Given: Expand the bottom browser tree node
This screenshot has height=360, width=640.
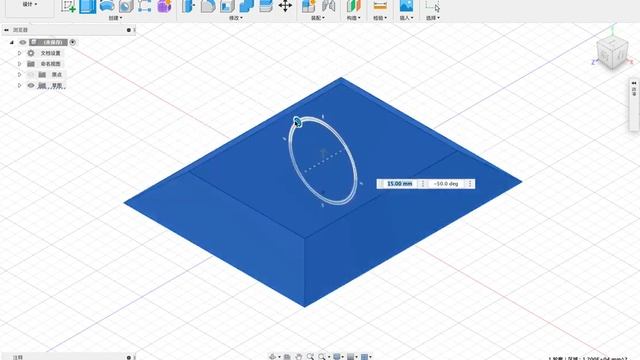Looking at the screenshot, I should pos(19,85).
